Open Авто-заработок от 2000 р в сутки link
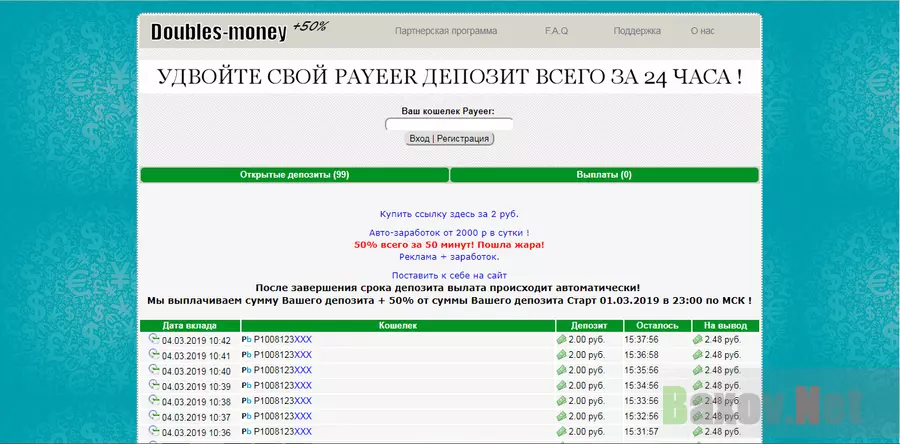This screenshot has width=900, height=444. (x=449, y=233)
